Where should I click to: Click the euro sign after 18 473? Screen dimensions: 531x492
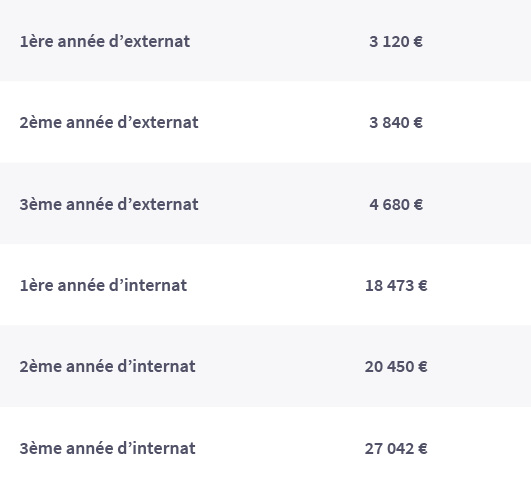click(423, 285)
